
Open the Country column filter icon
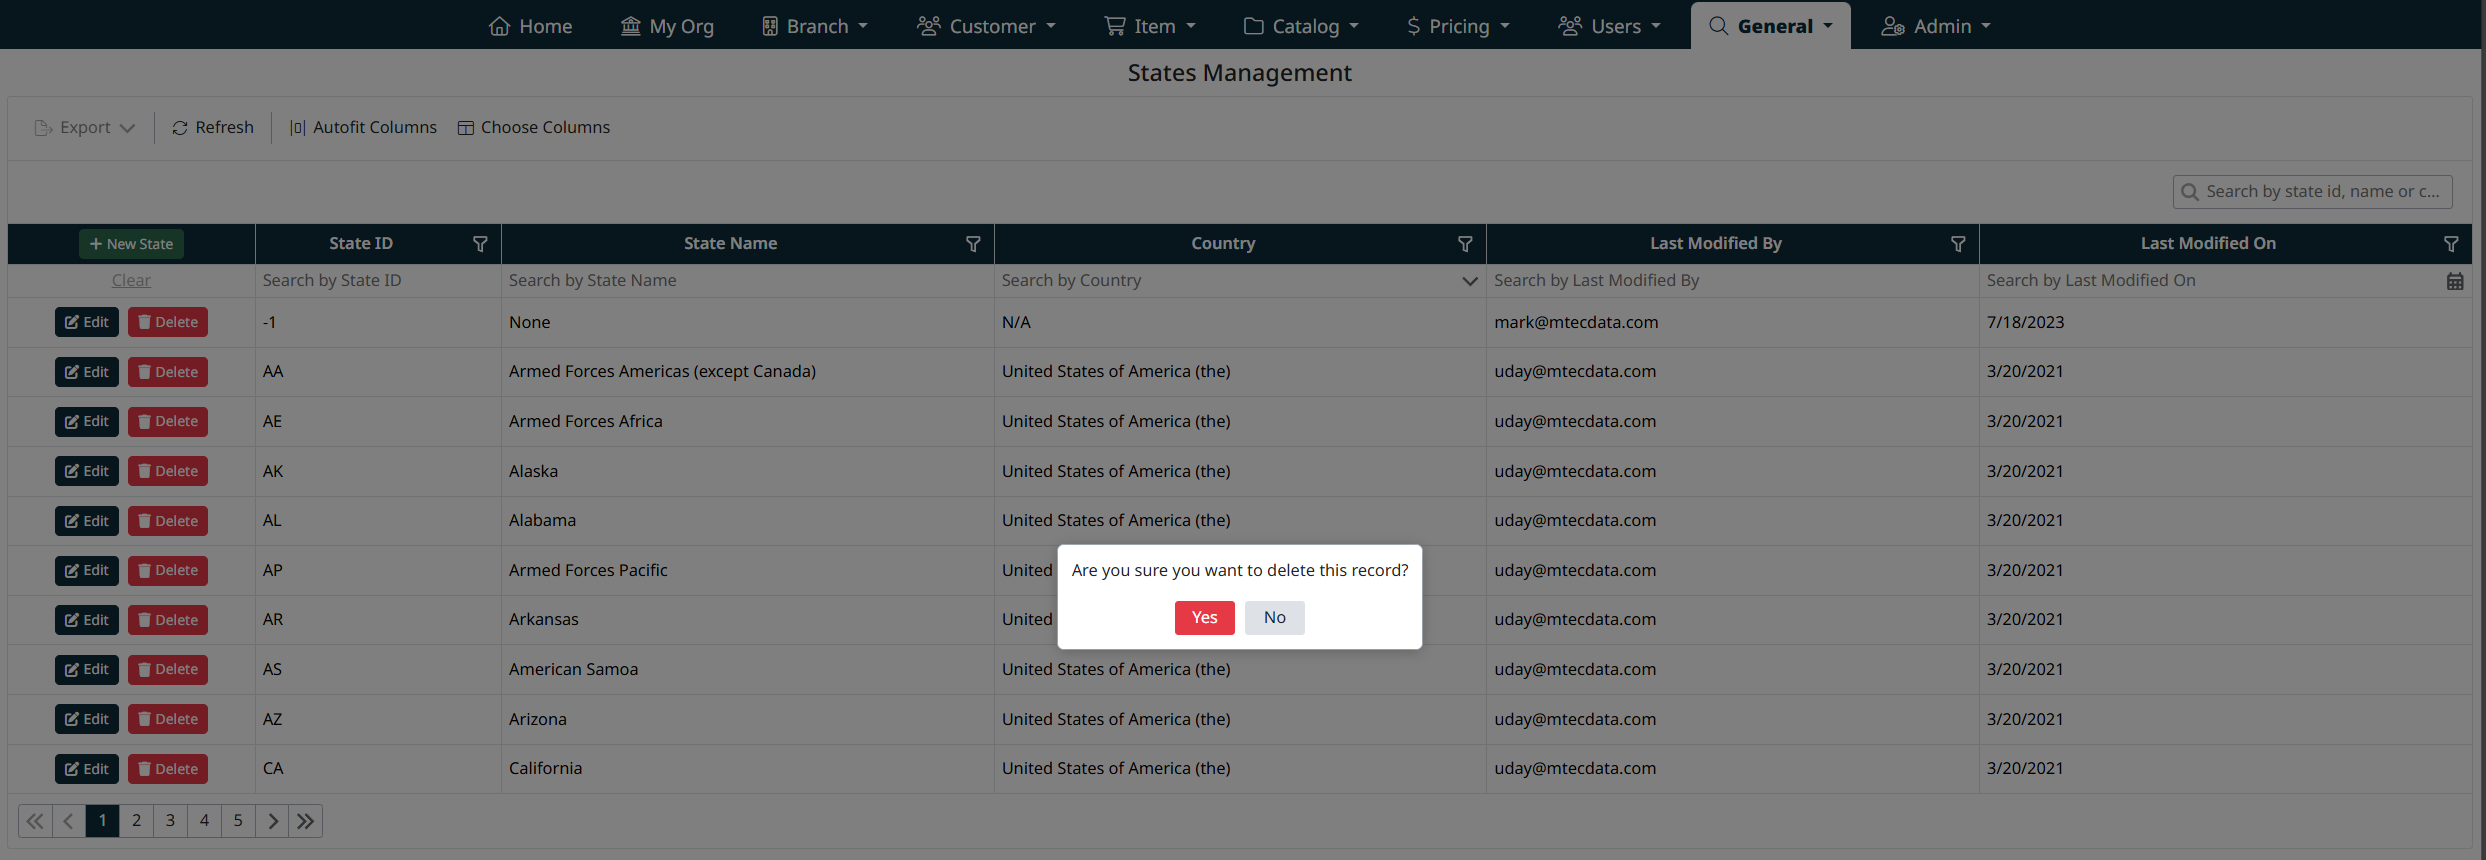[1465, 244]
